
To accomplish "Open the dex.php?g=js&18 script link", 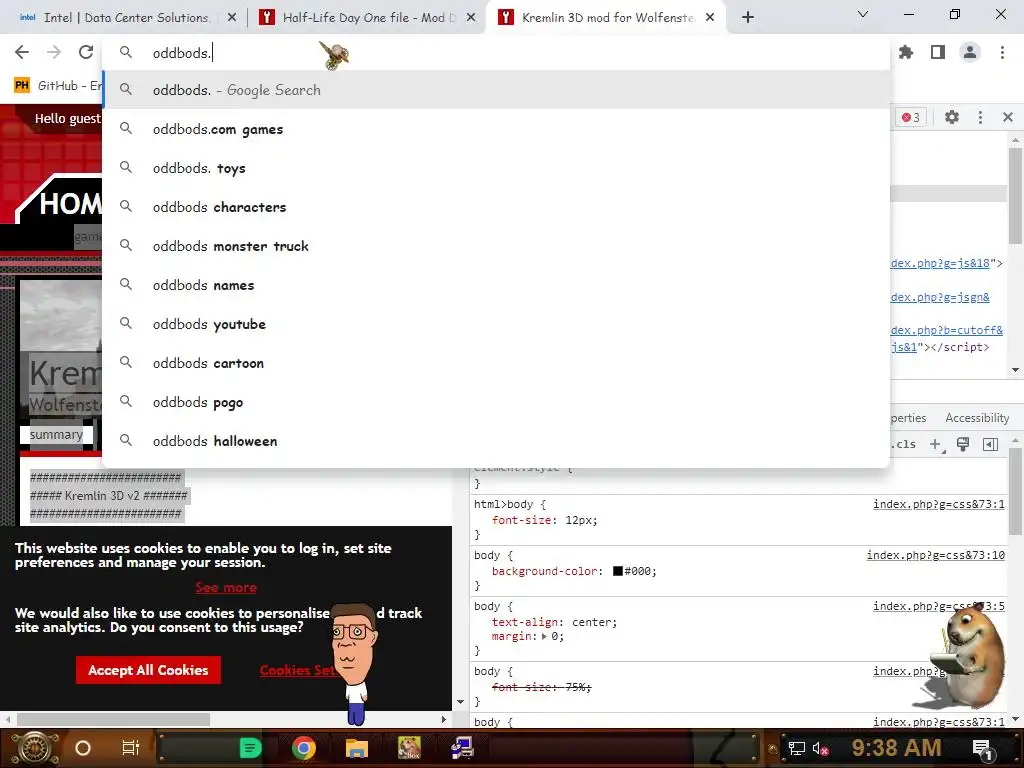I will (x=940, y=263).
